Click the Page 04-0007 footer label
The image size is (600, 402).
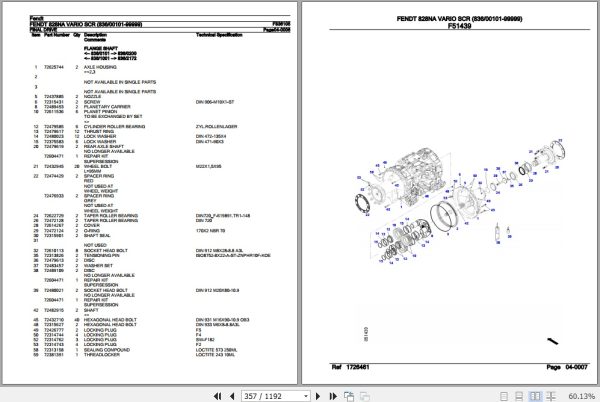tap(567, 367)
